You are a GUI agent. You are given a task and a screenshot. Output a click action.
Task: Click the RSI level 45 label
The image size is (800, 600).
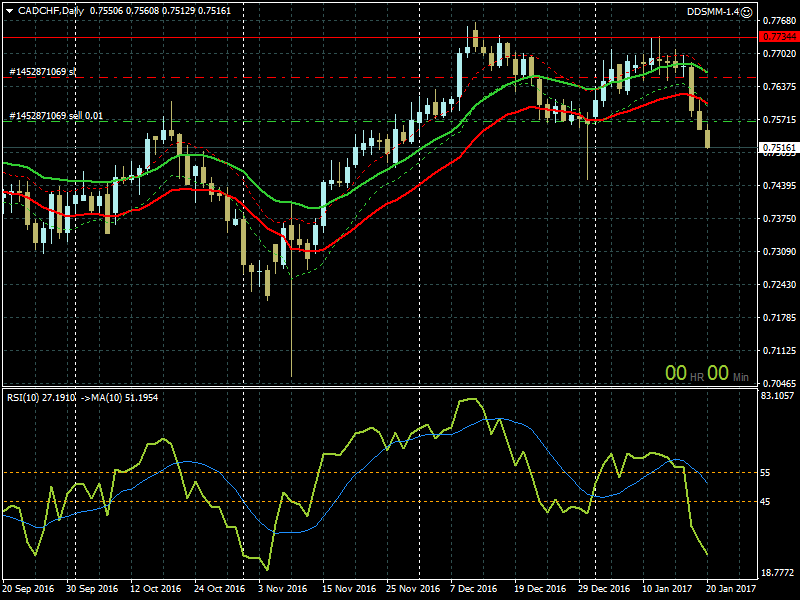tap(765, 502)
